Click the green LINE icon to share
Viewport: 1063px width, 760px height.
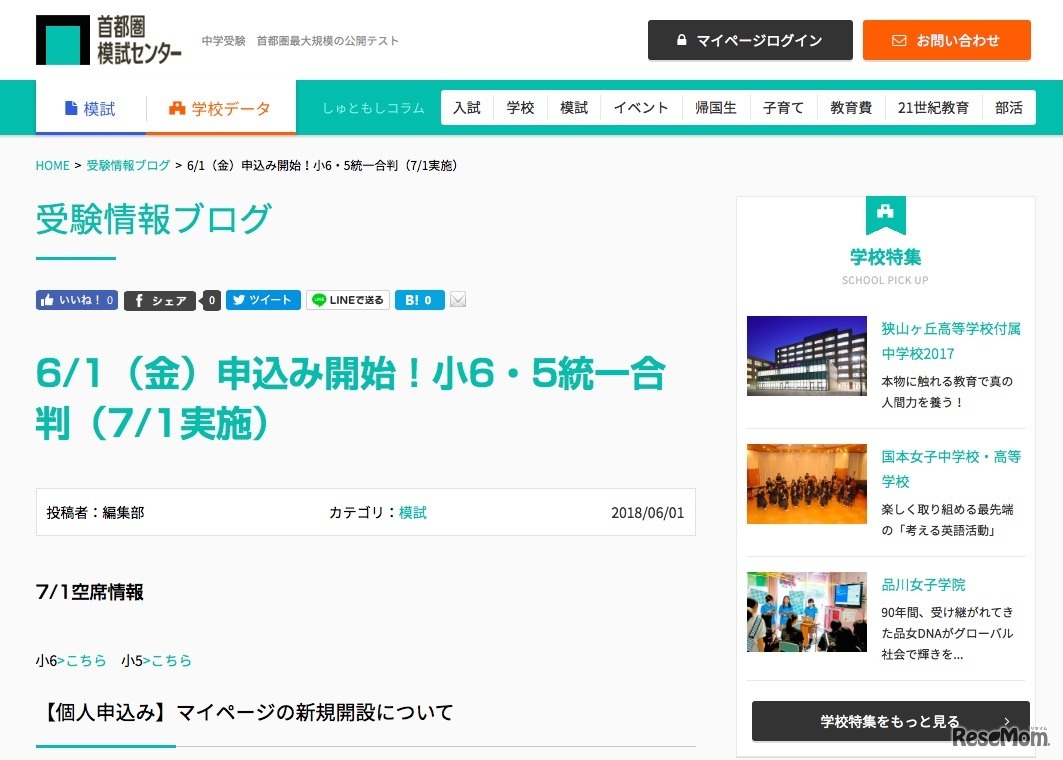coord(317,299)
